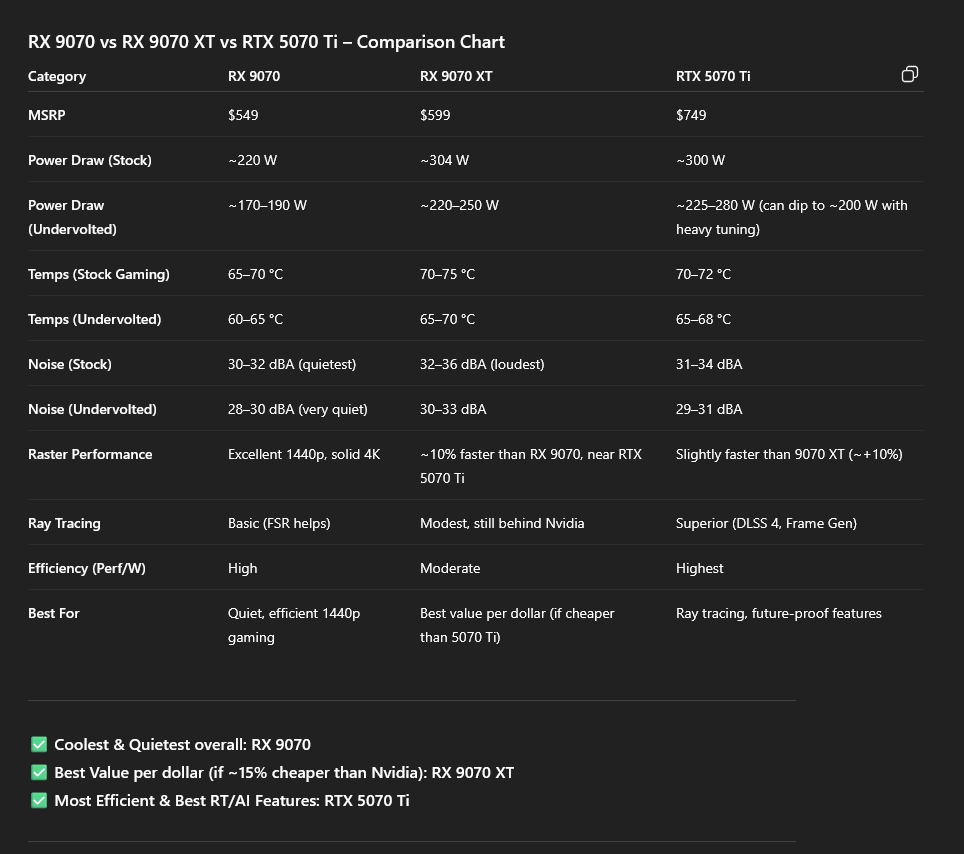Click the ~225–280 W heavy tuning cell

[x=792, y=217]
